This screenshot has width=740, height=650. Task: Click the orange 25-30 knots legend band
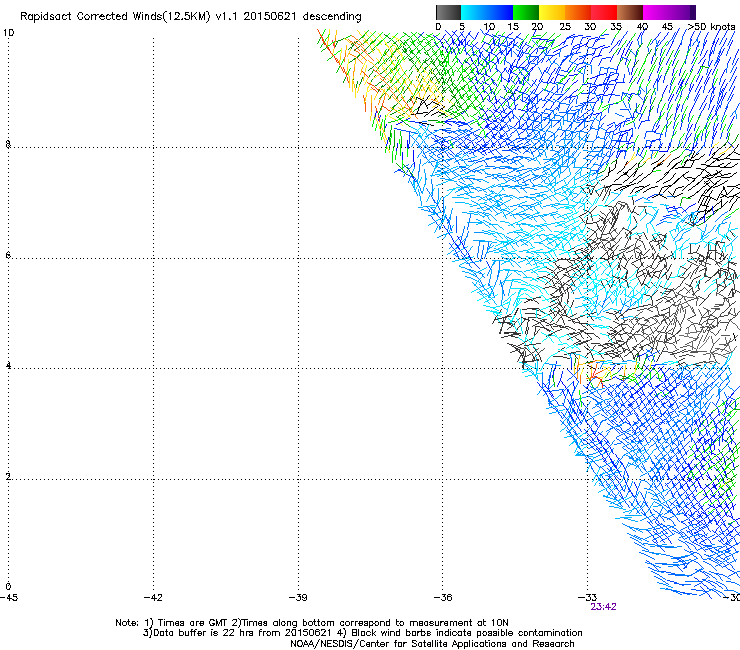(578, 12)
